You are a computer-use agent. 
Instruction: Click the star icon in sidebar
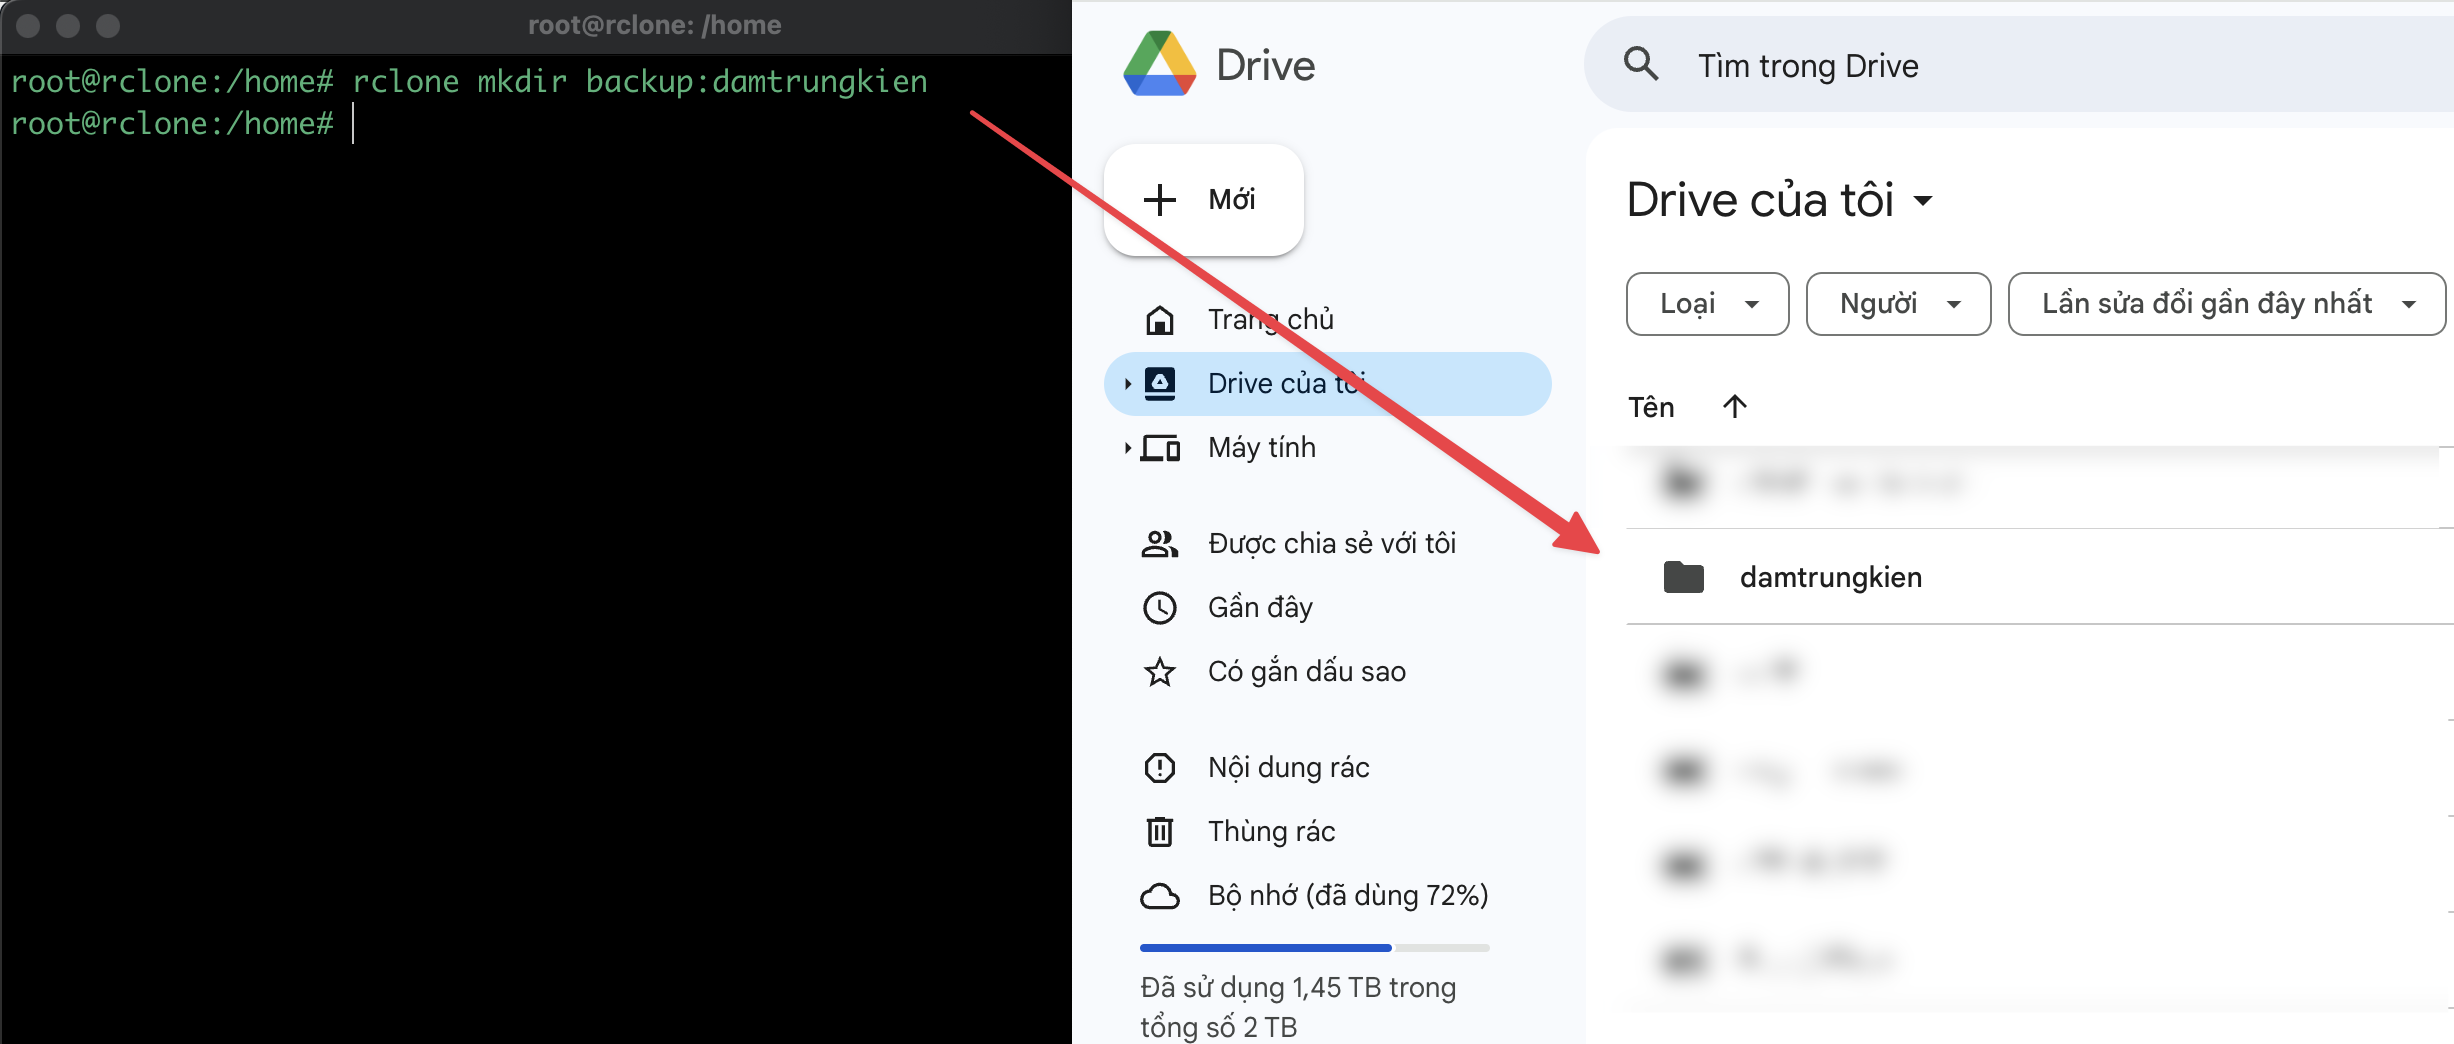(1160, 672)
